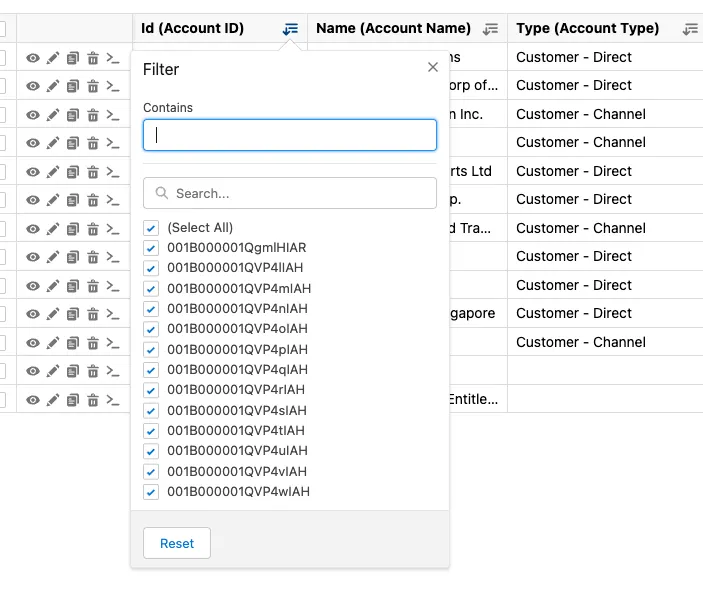Click the pencil icon in the 'Entitle...' row
Screen dimensions: 703x611
(53, 400)
